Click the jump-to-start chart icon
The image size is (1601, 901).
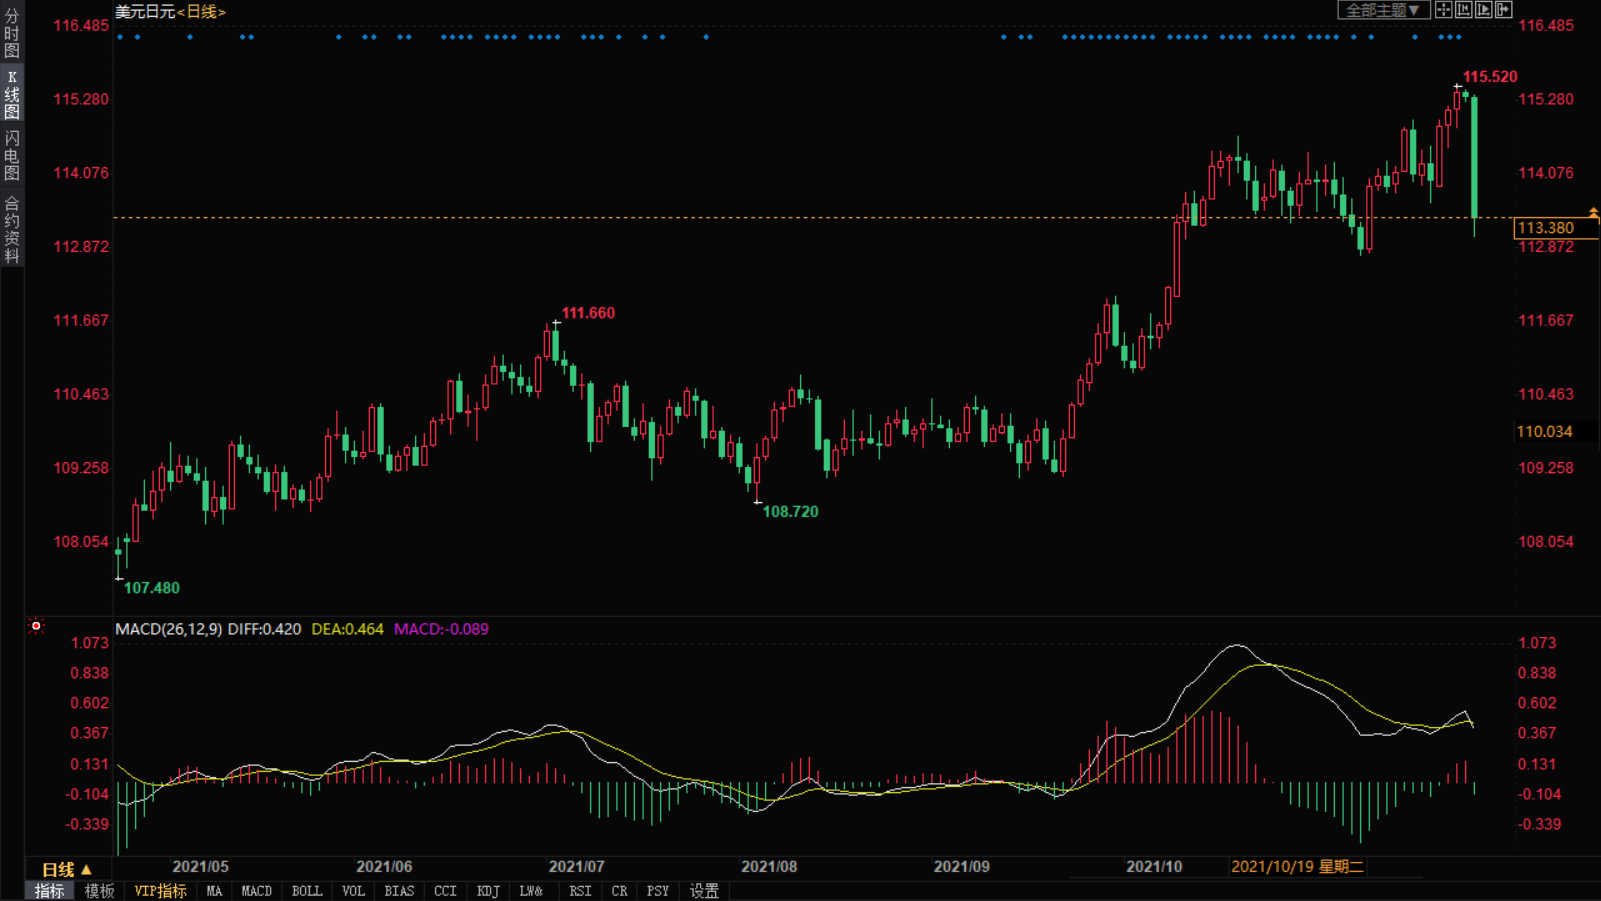point(1463,10)
